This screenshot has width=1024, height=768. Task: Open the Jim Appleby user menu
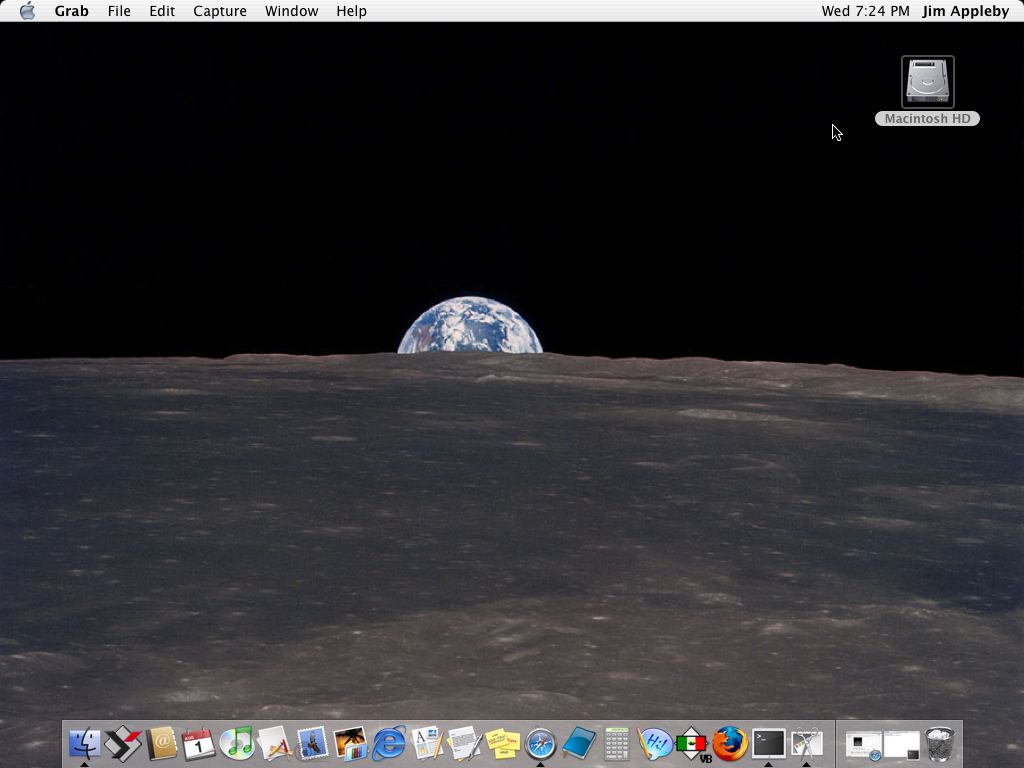pos(965,11)
